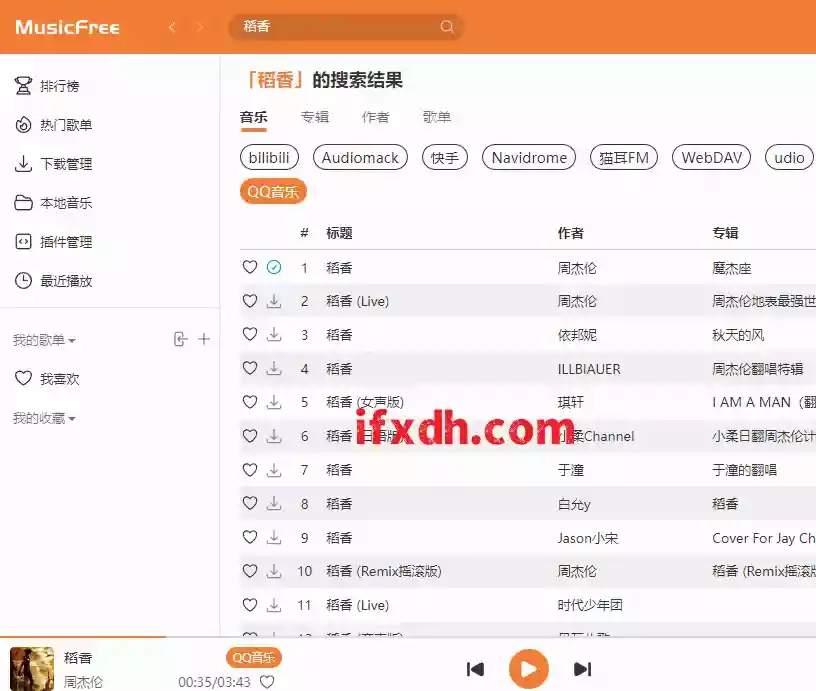Switch to the 歌单 playlists tab
The height and width of the screenshot is (691, 816).
[x=437, y=117]
